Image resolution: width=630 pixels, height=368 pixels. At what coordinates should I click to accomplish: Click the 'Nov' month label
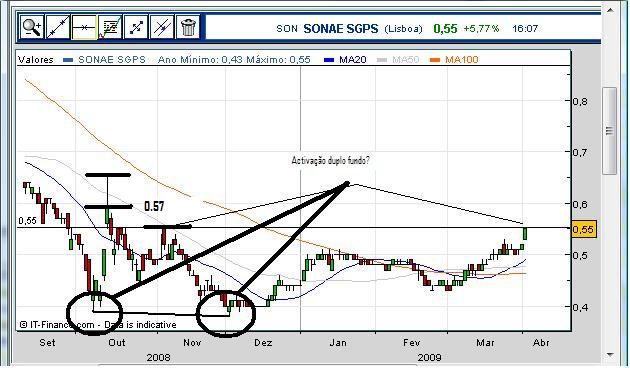pyautogui.click(x=192, y=343)
